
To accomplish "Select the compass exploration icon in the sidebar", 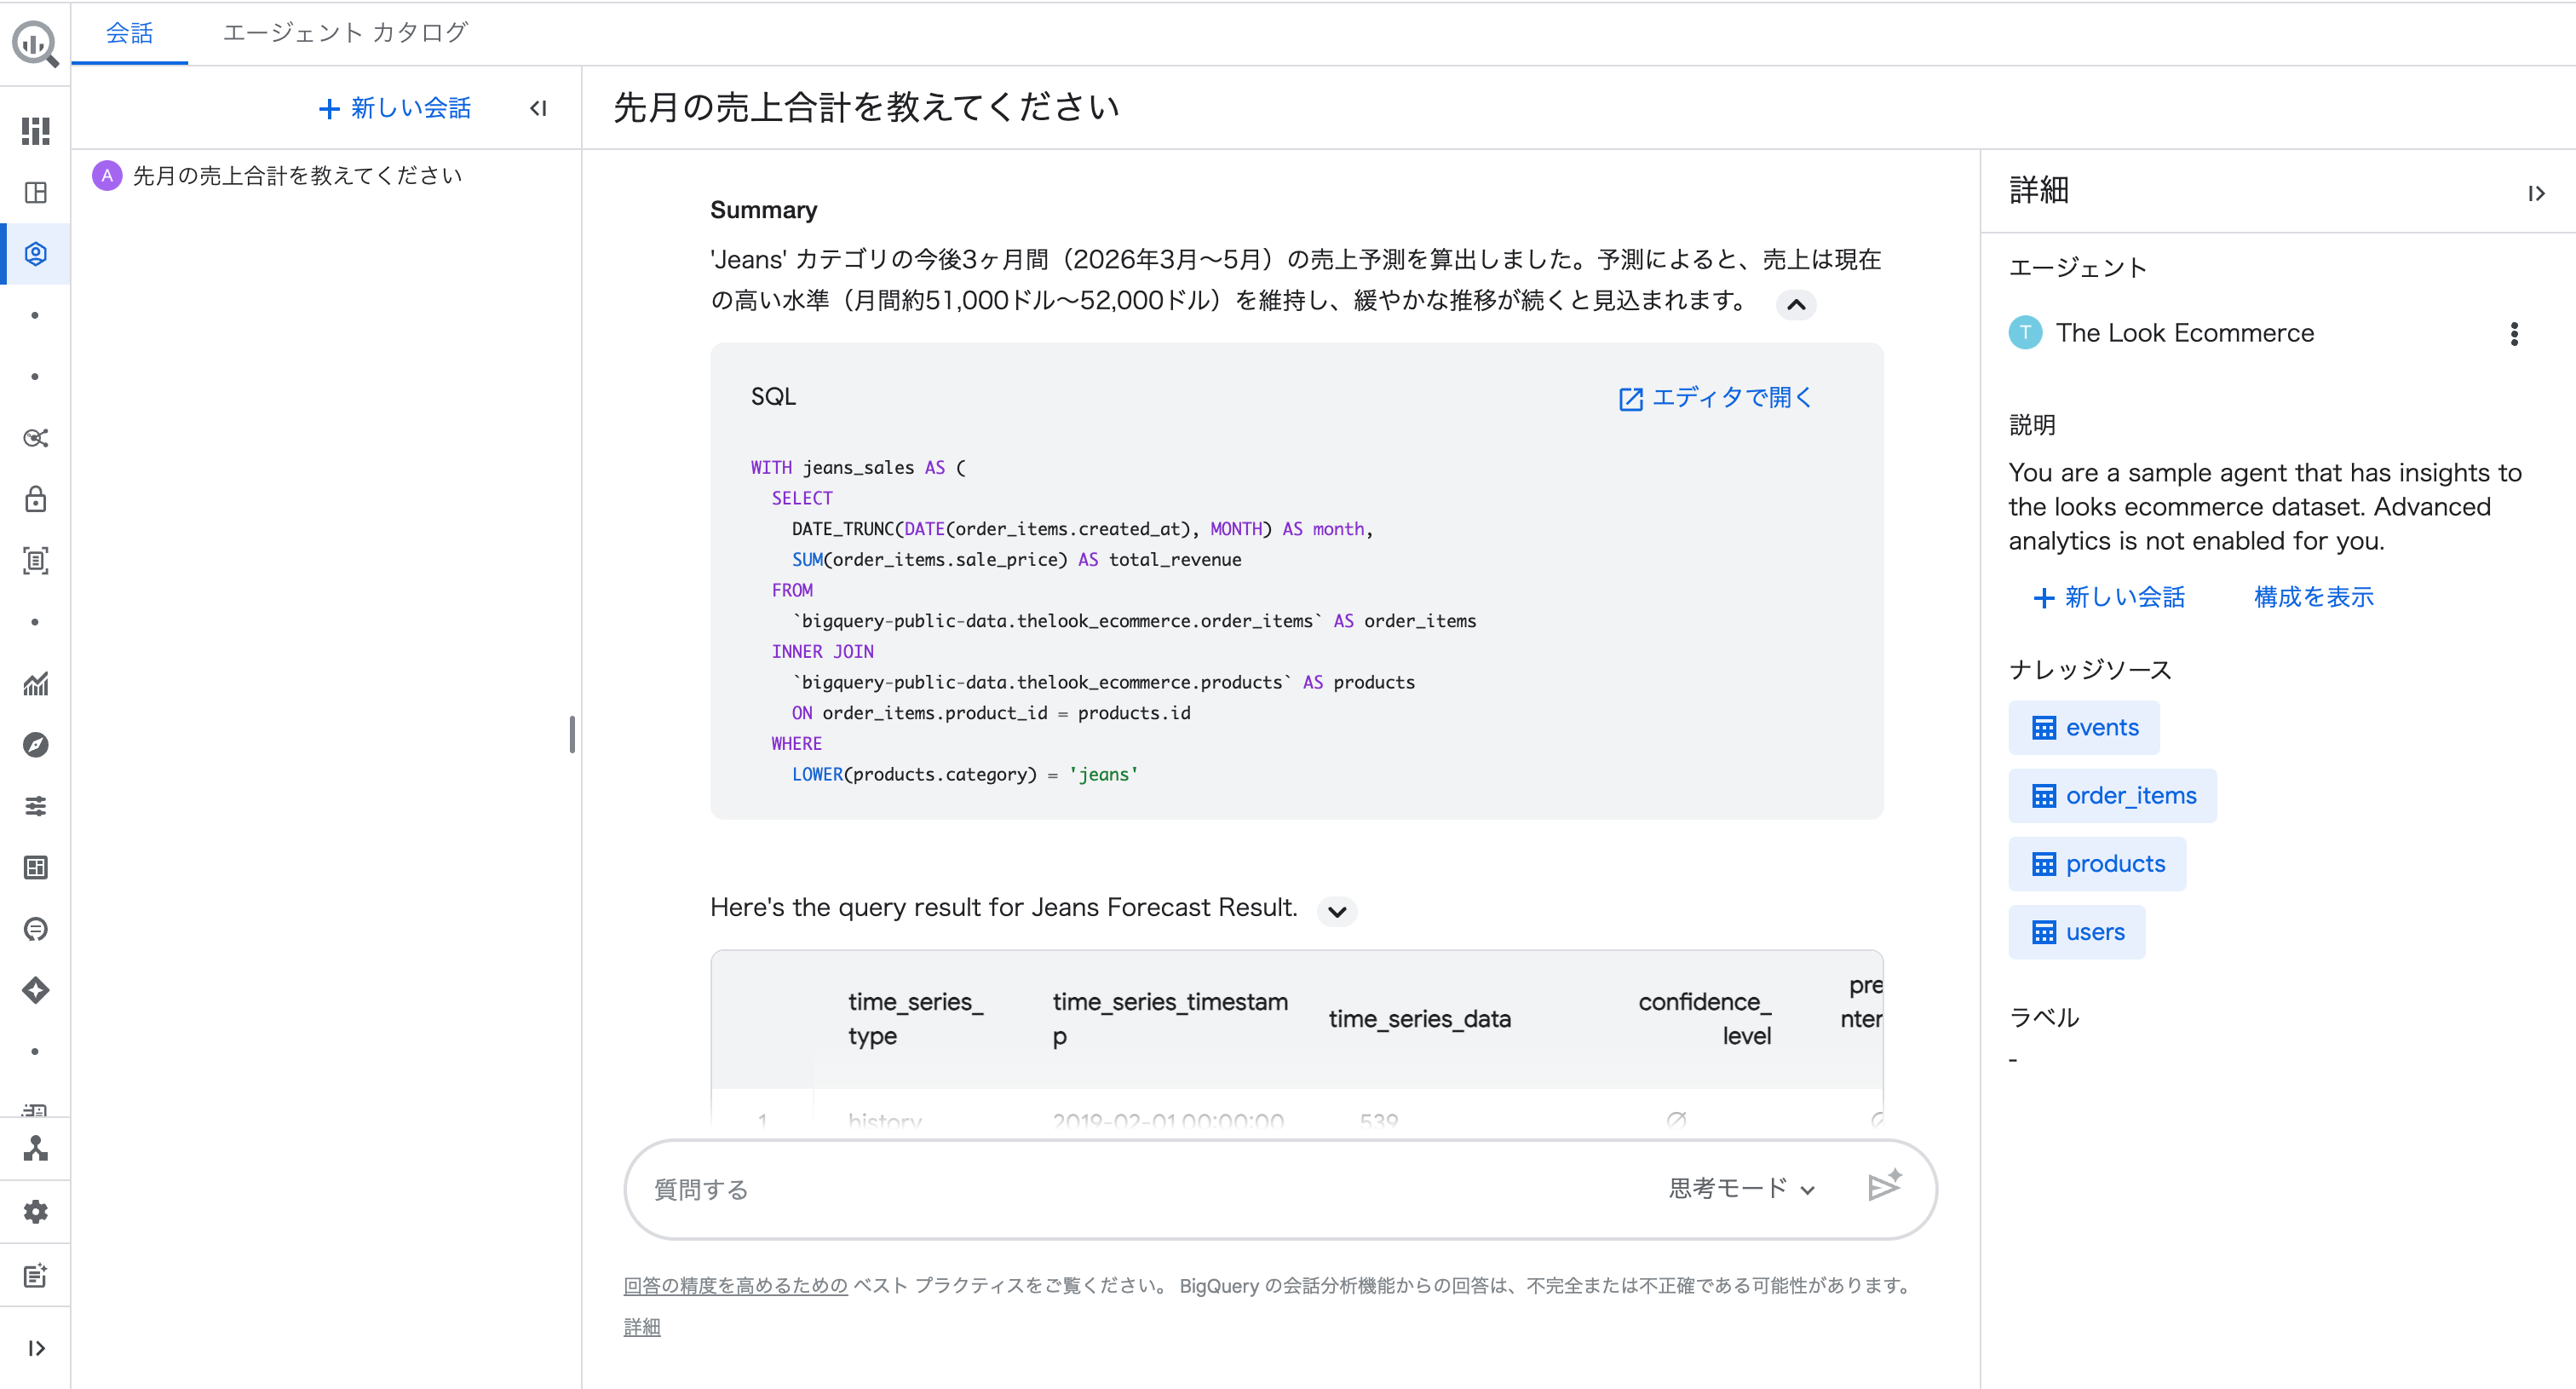I will [x=36, y=744].
